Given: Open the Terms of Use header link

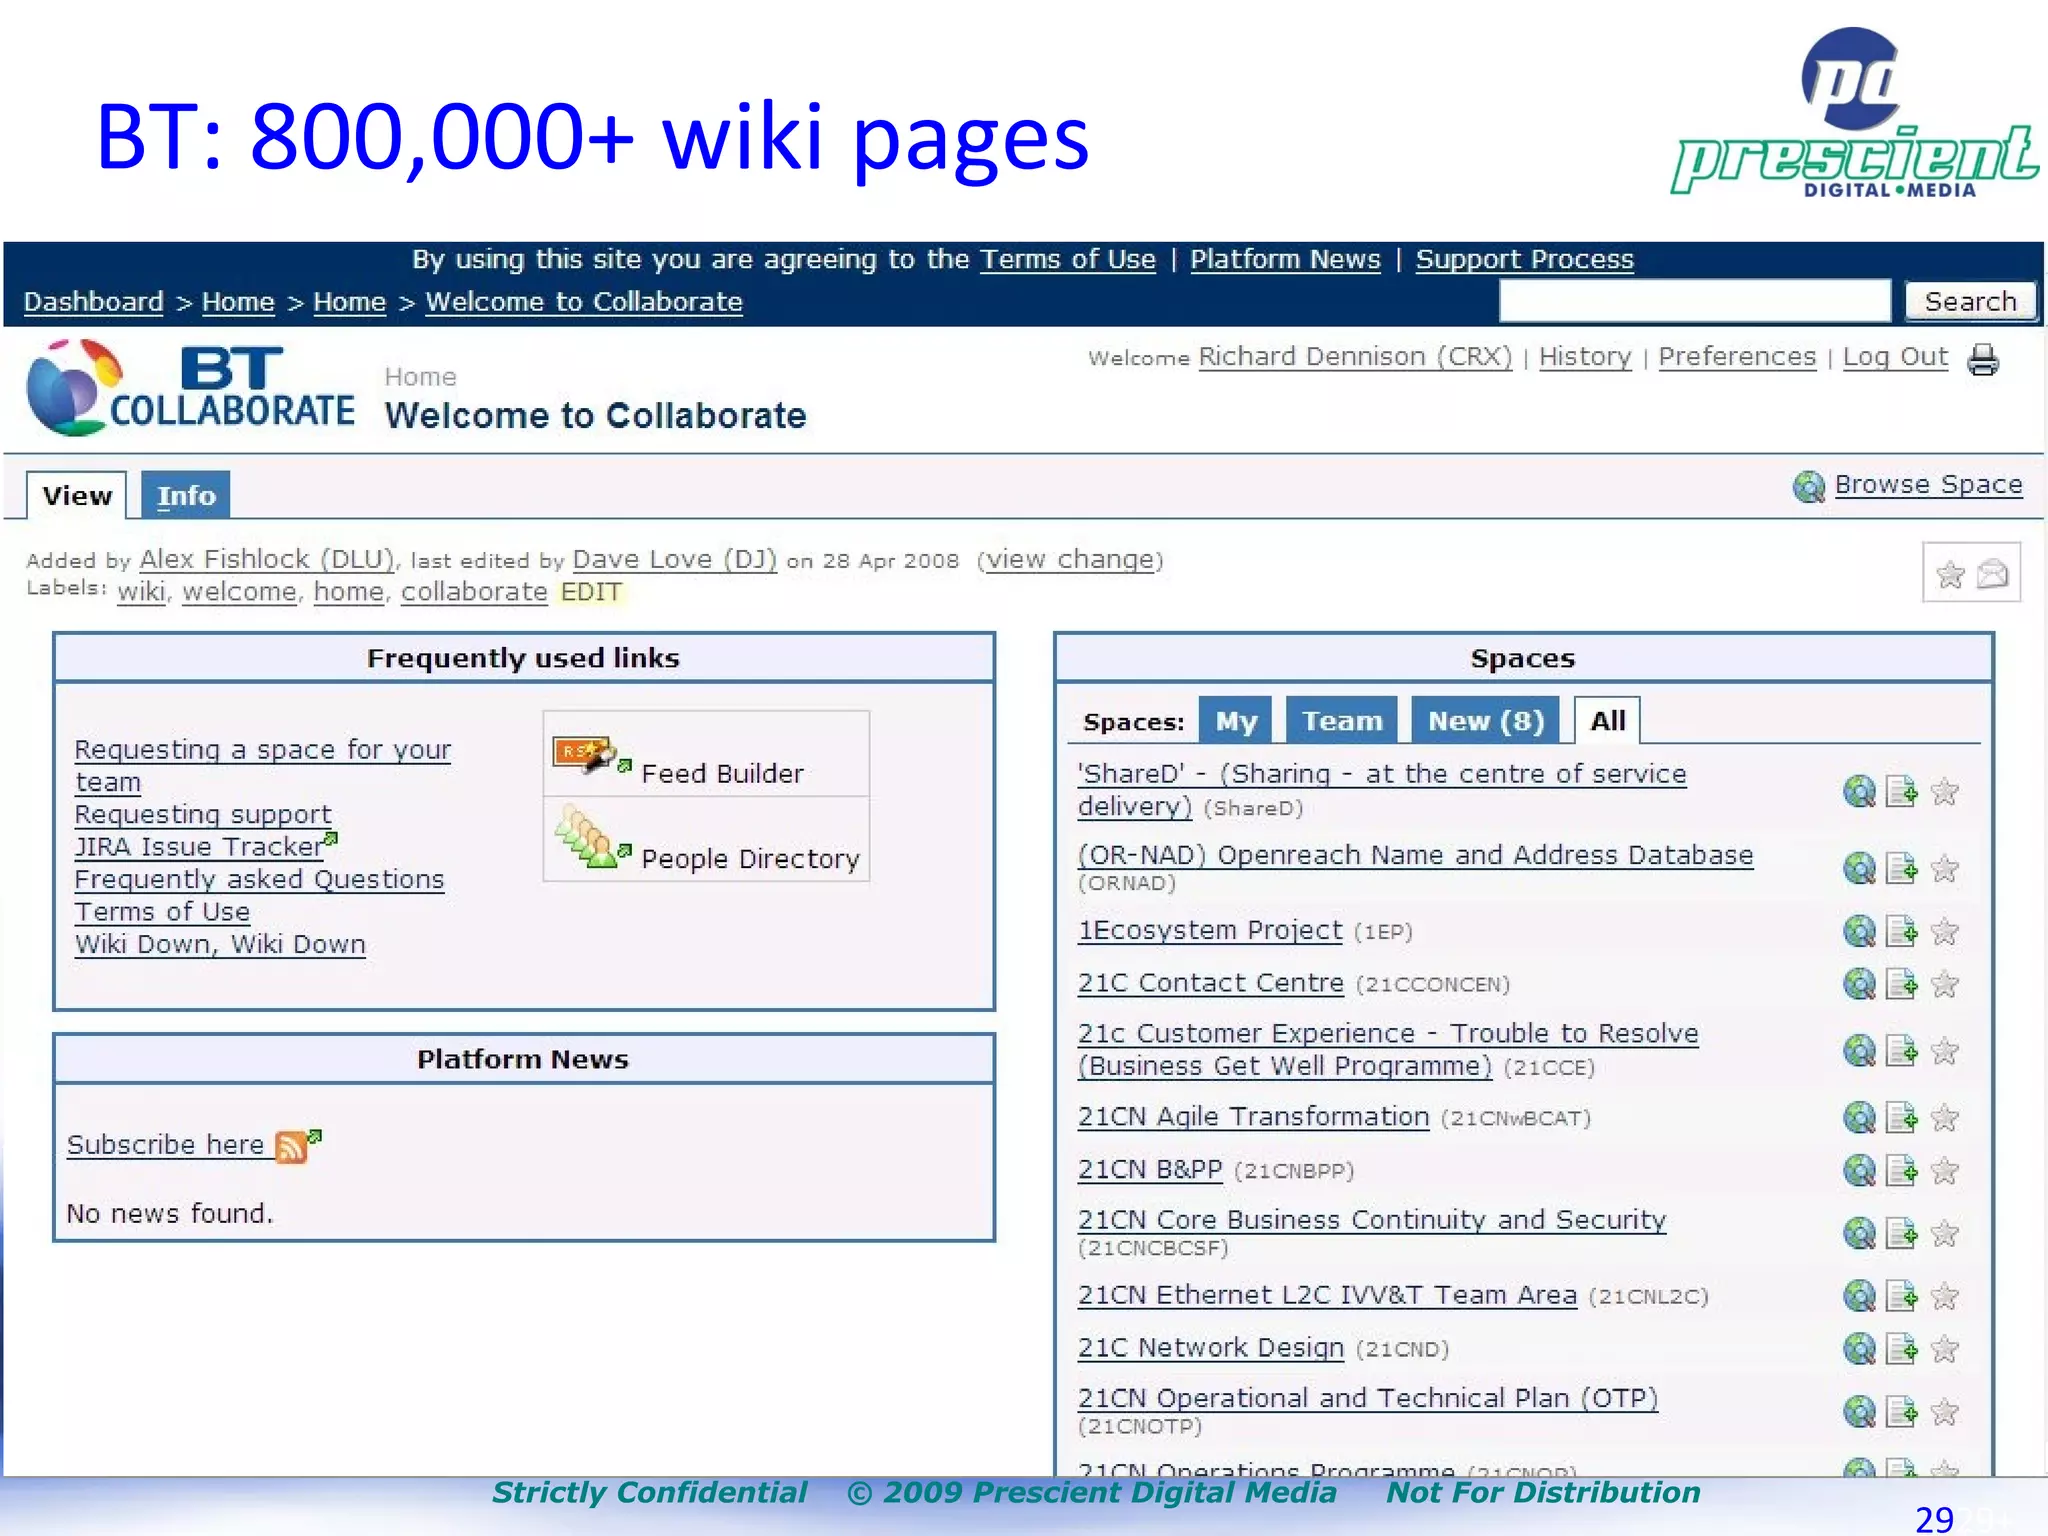Looking at the screenshot, I should click(x=1067, y=259).
